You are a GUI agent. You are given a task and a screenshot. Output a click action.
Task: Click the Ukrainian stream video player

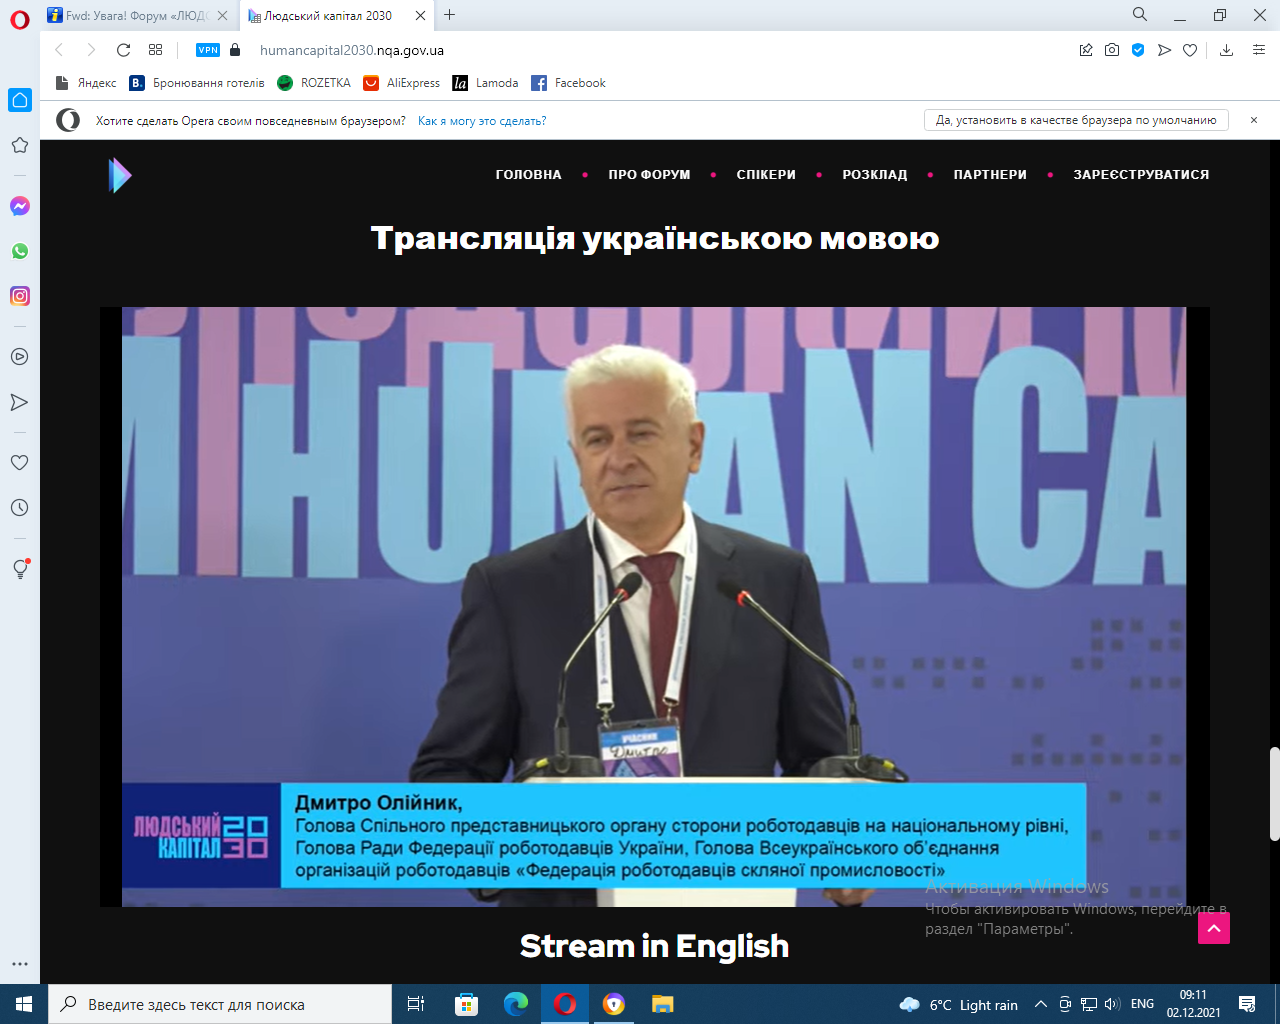[x=655, y=607]
